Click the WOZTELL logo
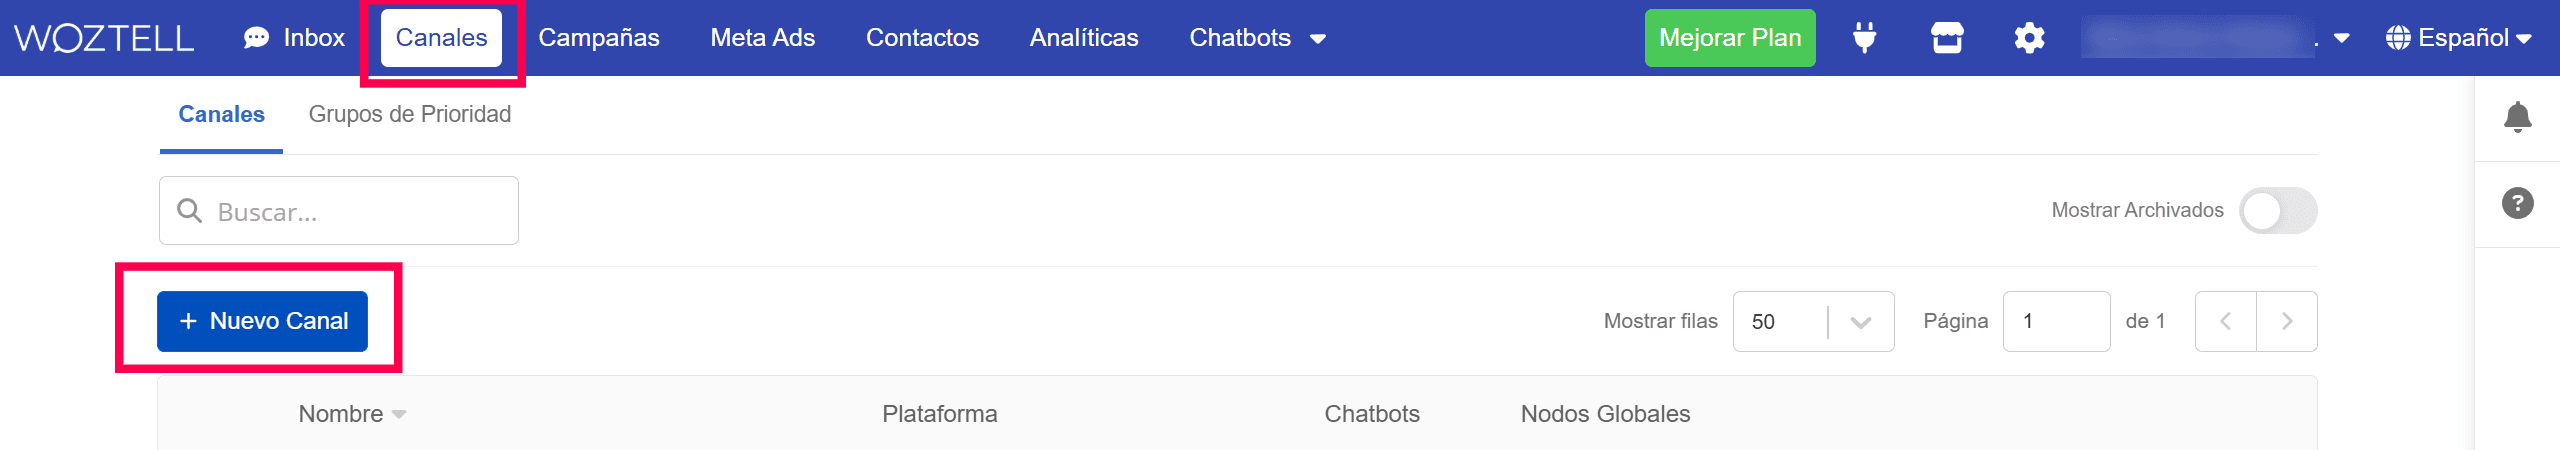The width and height of the screenshot is (2560, 450). click(x=104, y=38)
